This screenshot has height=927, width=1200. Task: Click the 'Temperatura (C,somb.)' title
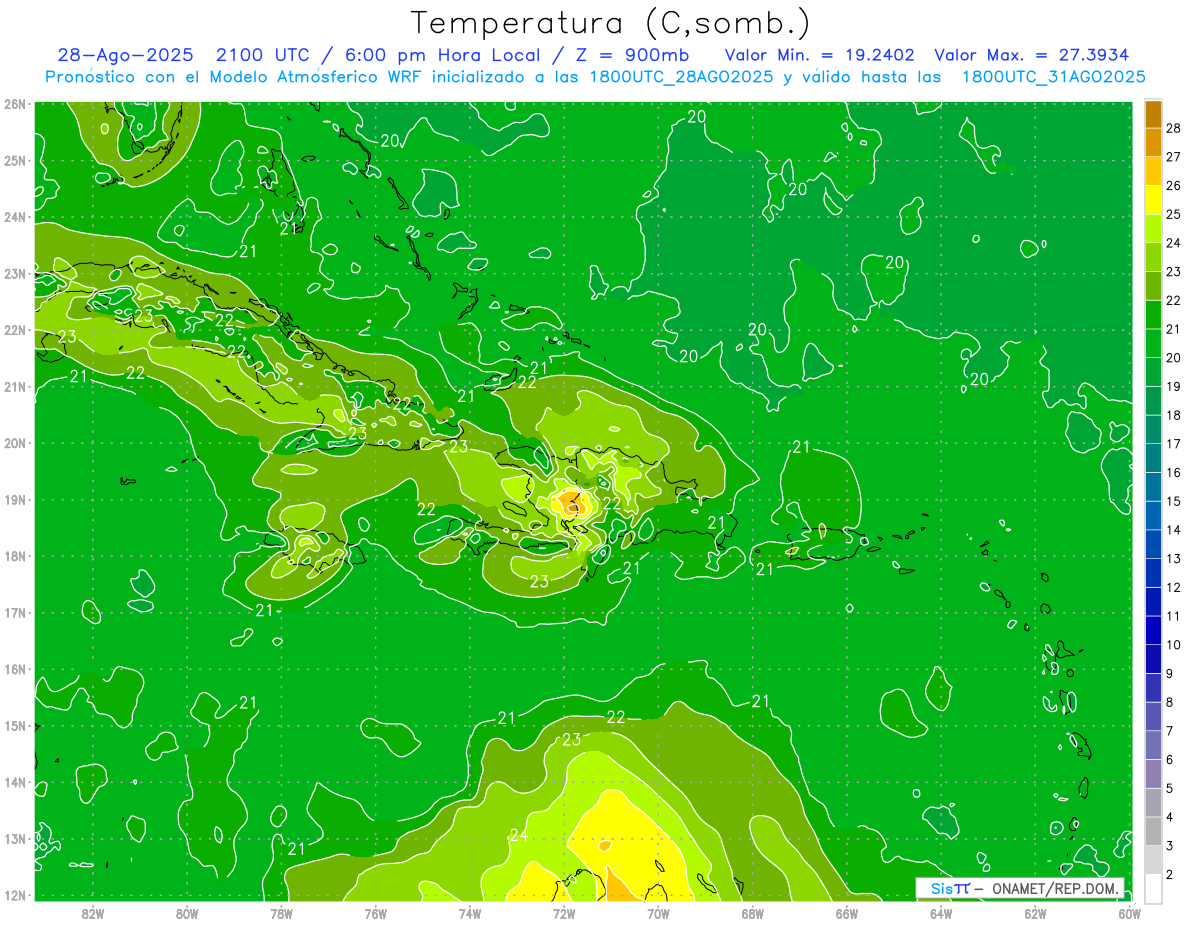point(610,23)
